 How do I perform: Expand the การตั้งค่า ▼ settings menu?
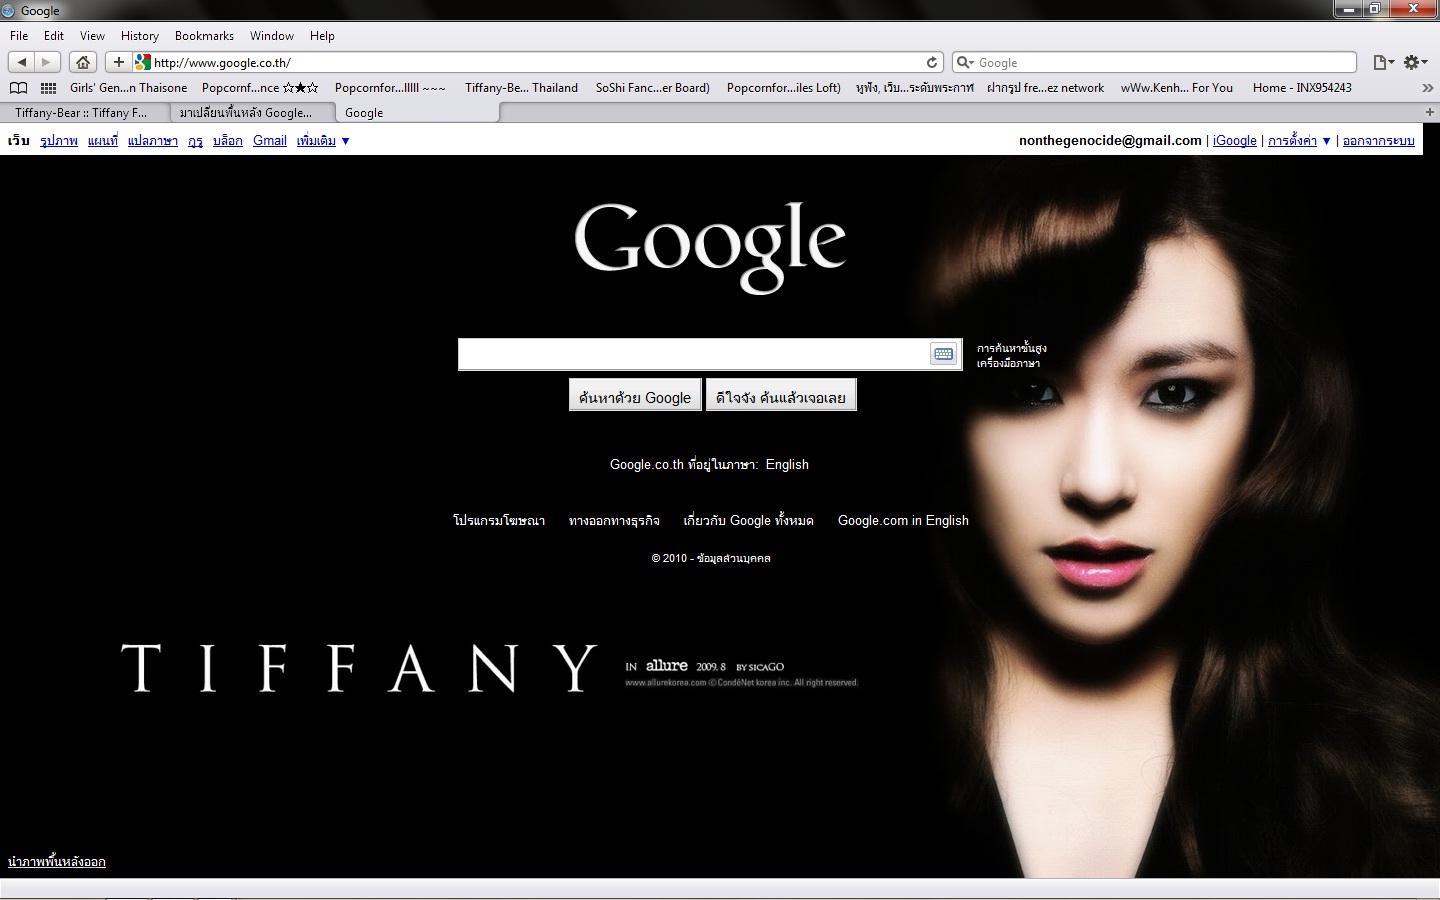(x=1299, y=141)
